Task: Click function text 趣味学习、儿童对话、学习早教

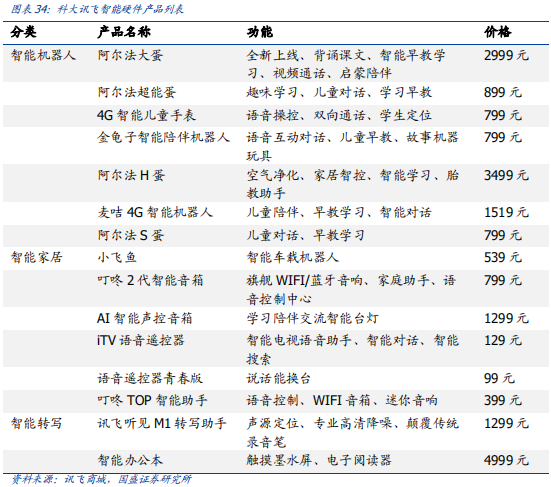Action: pyautogui.click(x=339, y=92)
